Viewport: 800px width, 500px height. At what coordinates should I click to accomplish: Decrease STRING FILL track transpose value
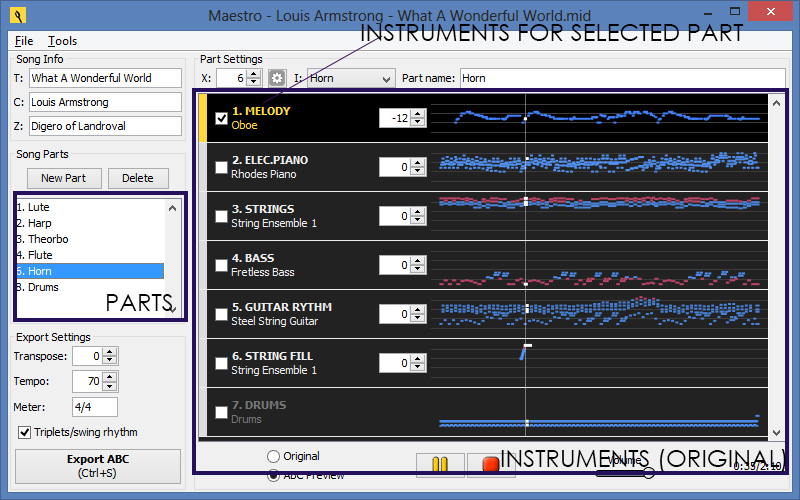click(418, 367)
